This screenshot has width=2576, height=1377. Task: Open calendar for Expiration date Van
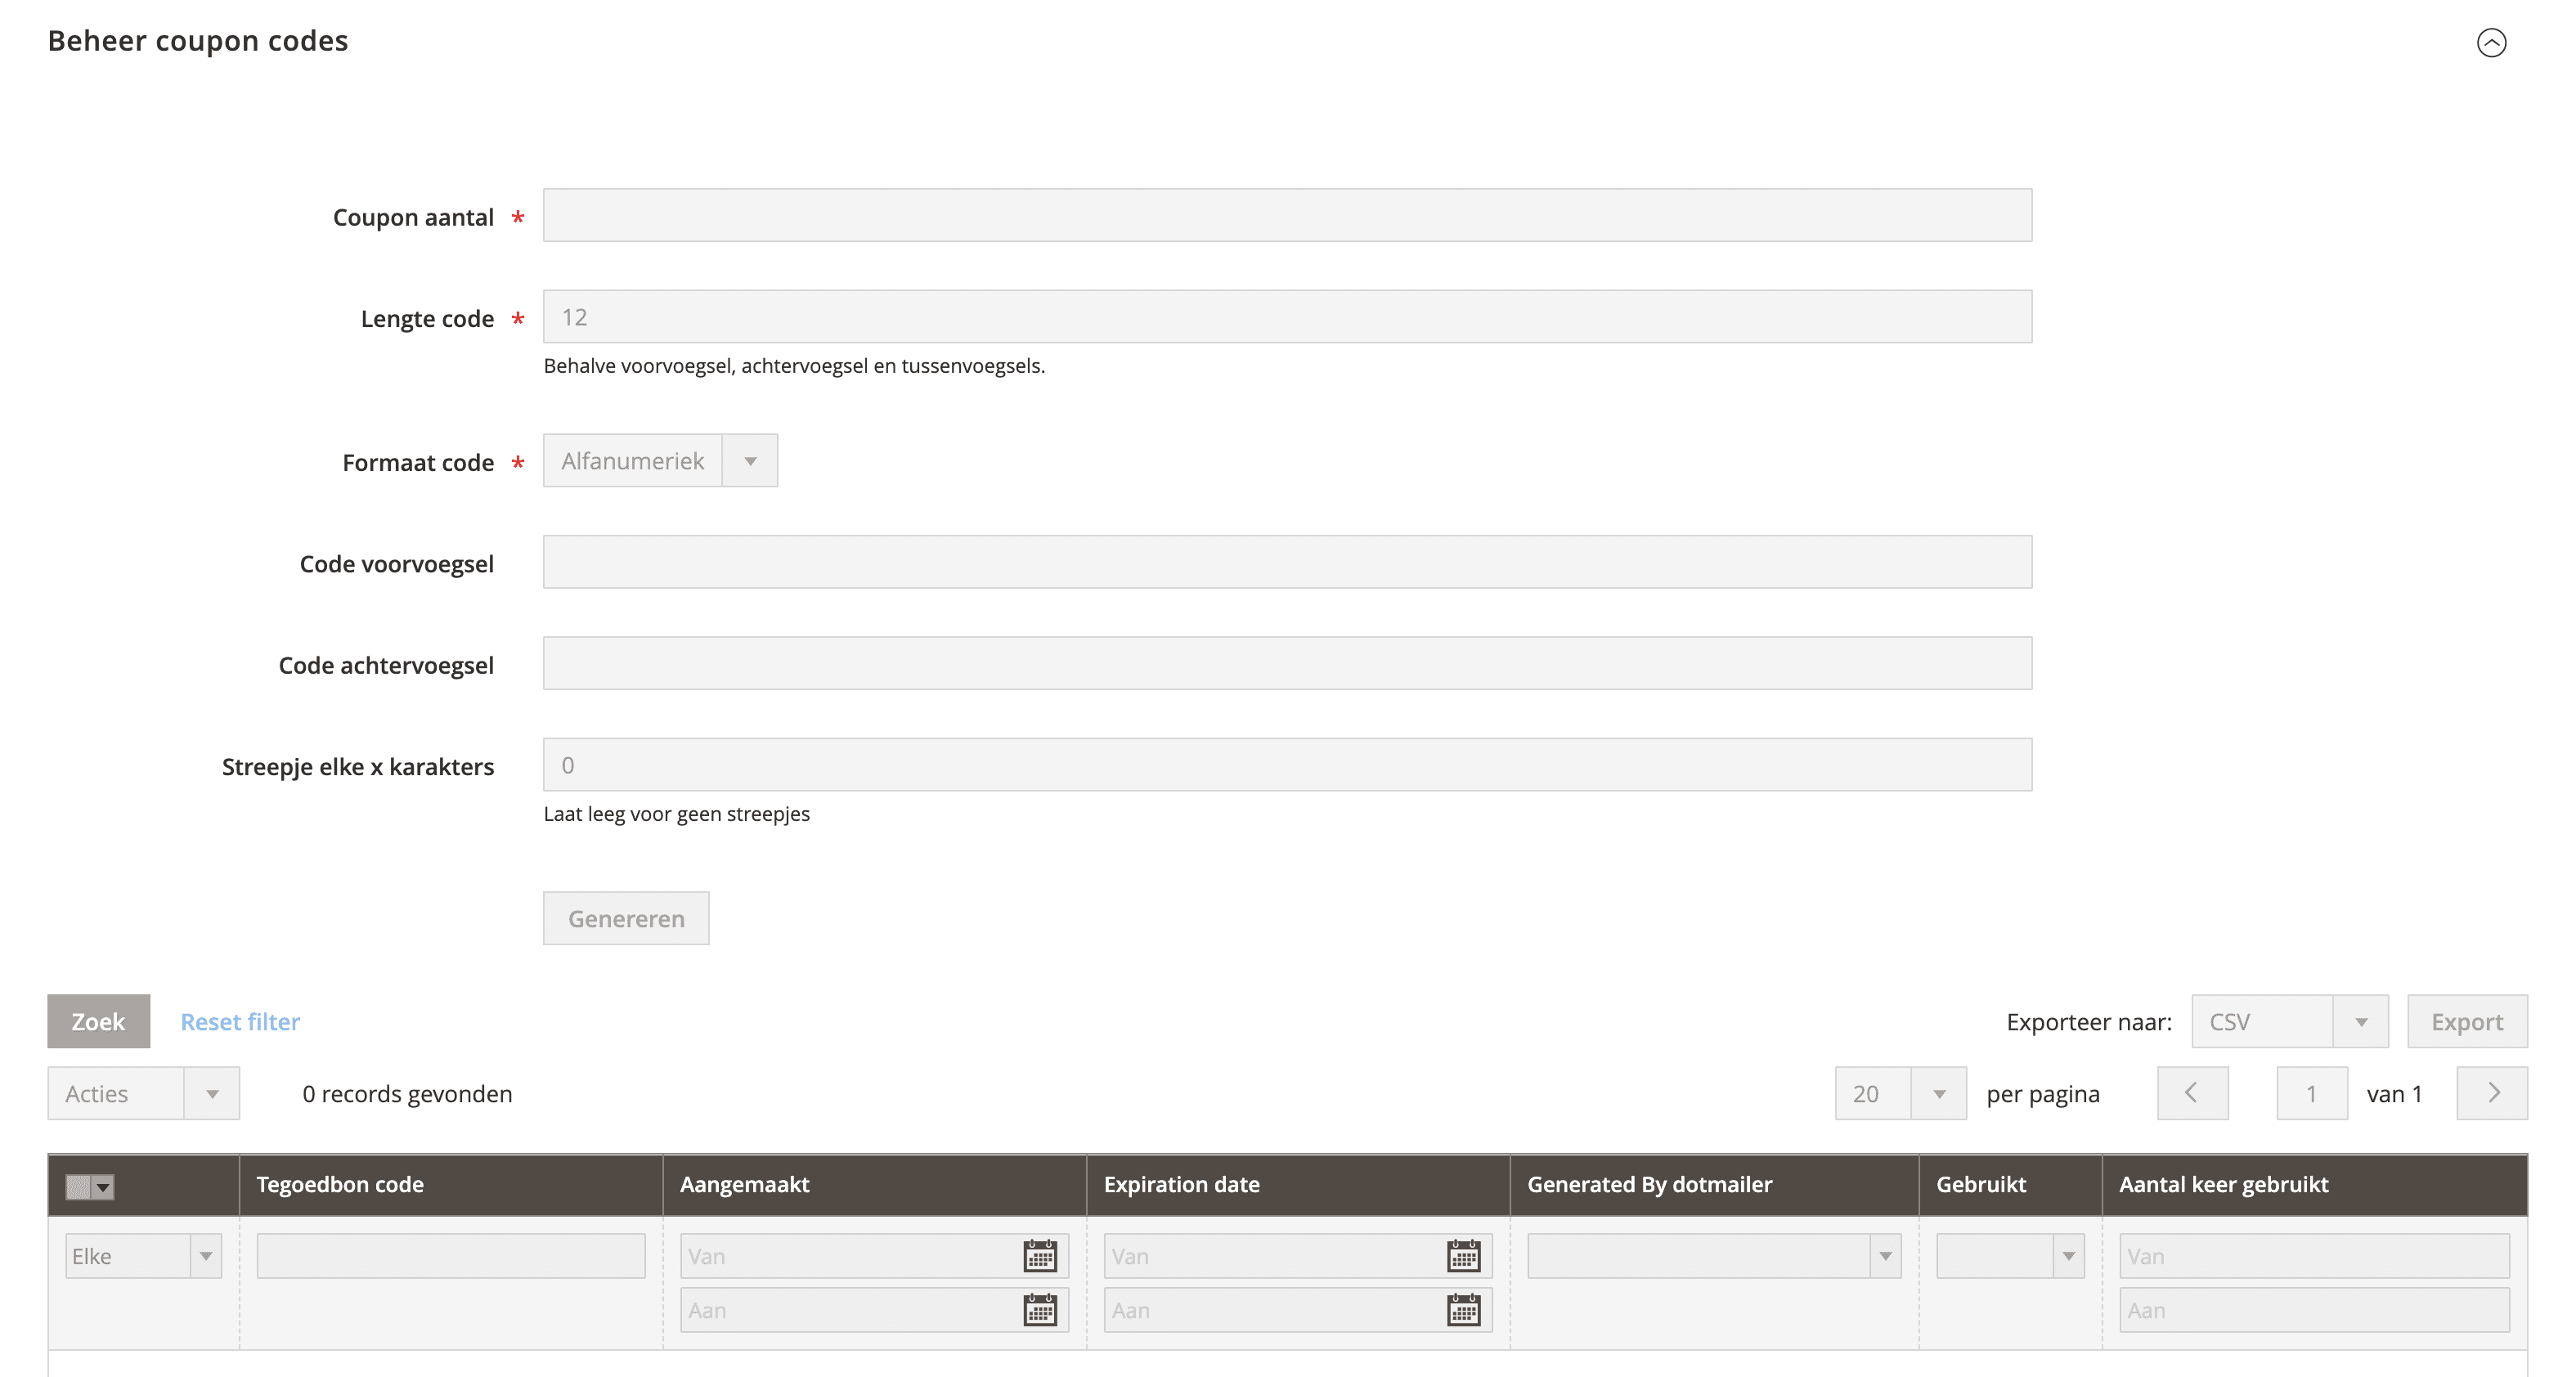(x=1464, y=1256)
